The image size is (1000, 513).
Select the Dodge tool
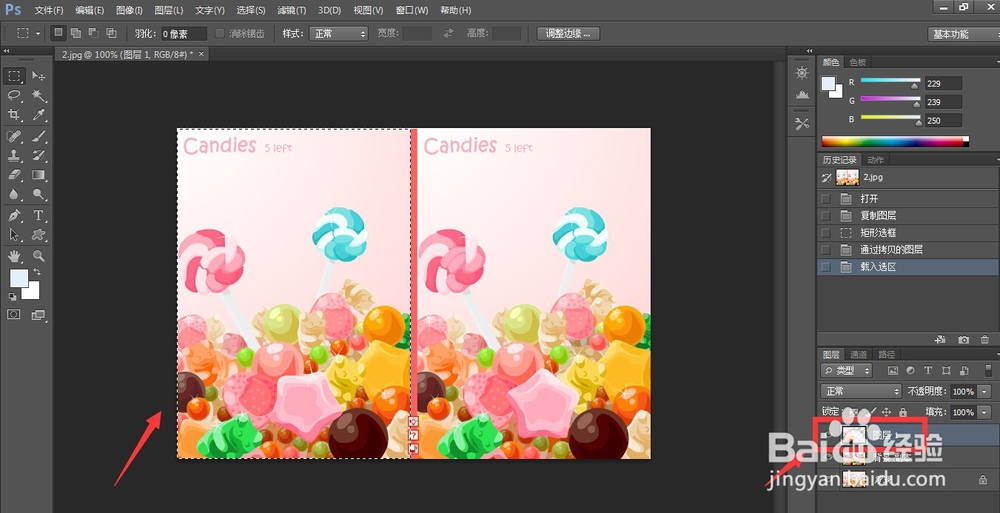tap(38, 194)
